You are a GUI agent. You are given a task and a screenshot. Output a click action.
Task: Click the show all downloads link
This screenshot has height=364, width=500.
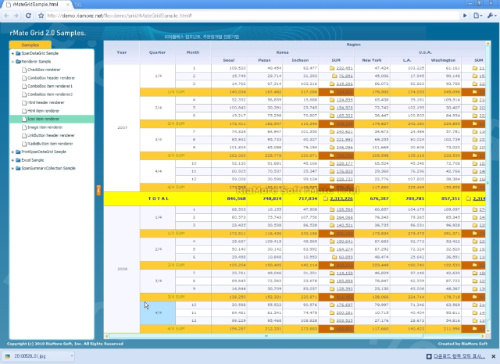coord(458,357)
